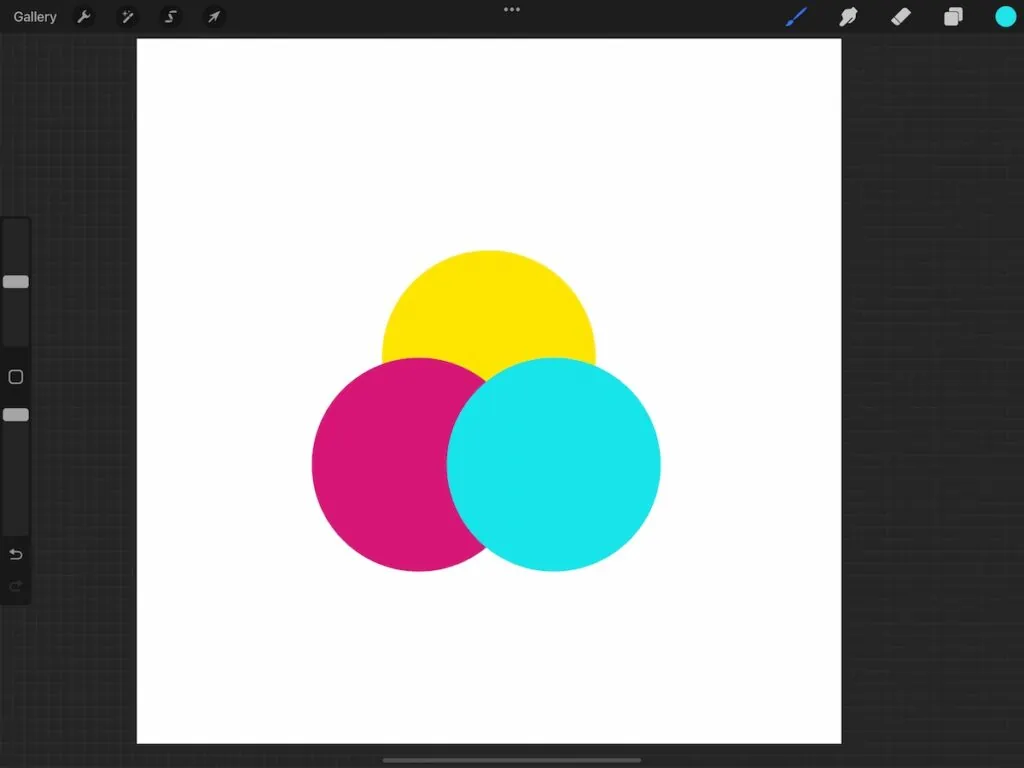Tap the magenta circle on canvas
Image resolution: width=1024 pixels, height=768 pixels.
click(379, 464)
